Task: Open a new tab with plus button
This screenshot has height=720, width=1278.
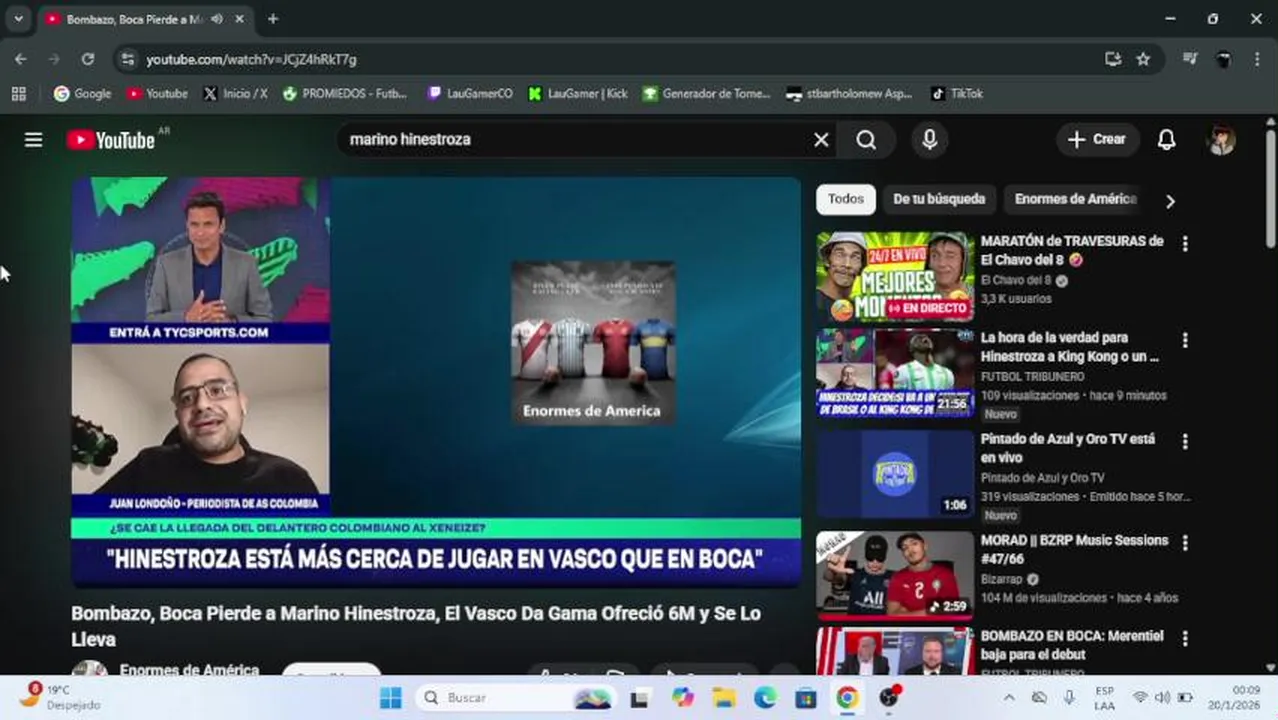Action: (273, 19)
